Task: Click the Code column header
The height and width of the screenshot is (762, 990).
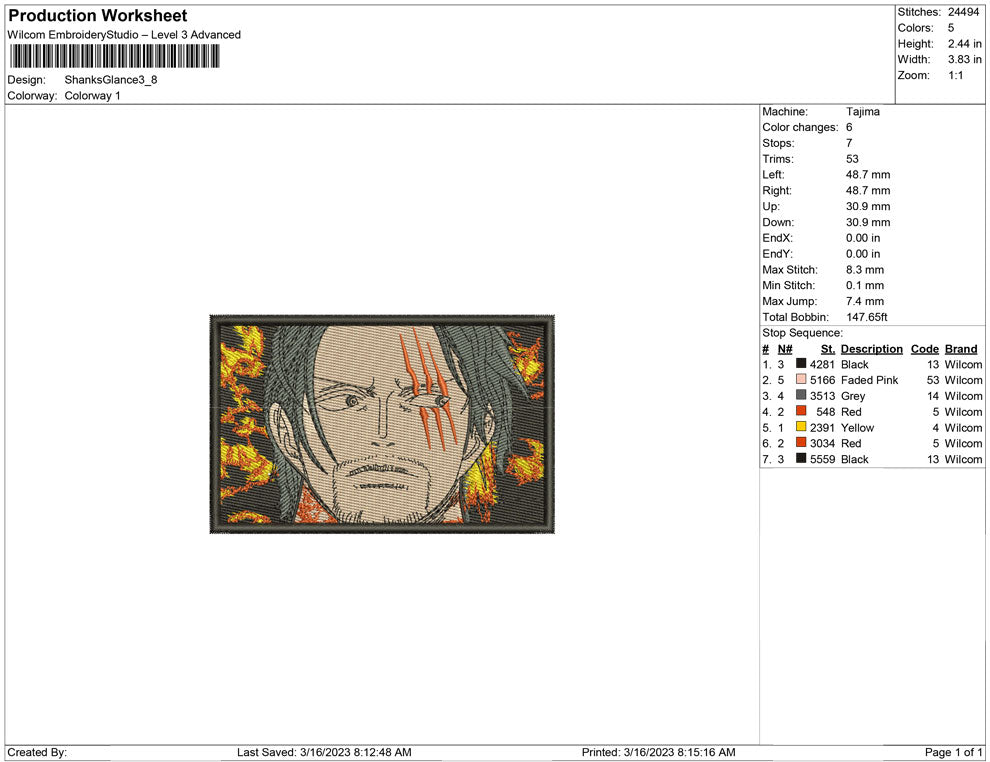Action: 924,348
